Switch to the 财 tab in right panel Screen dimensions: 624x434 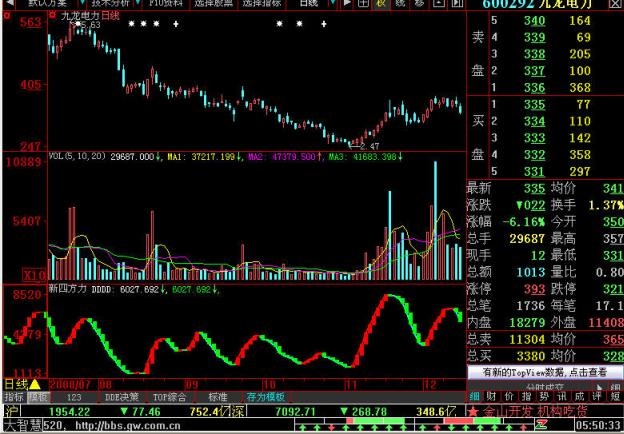[491, 397]
